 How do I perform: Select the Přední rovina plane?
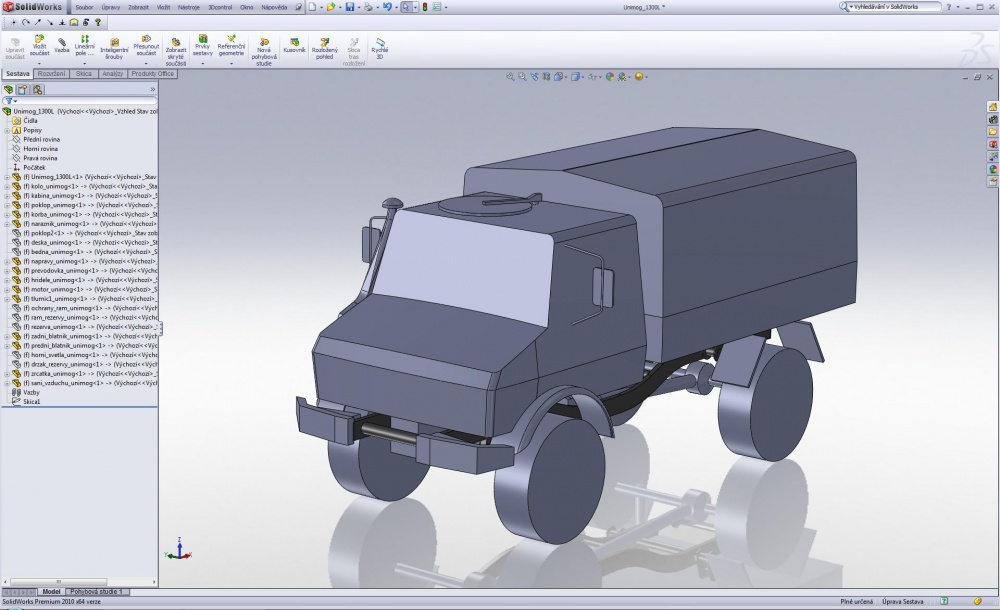41,139
